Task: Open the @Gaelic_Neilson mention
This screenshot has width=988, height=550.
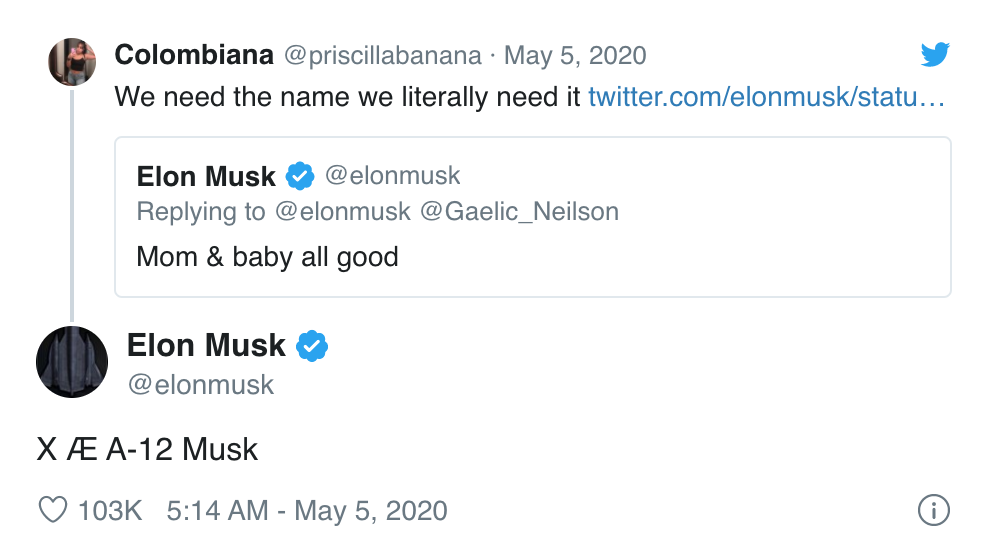Action: click(x=519, y=211)
